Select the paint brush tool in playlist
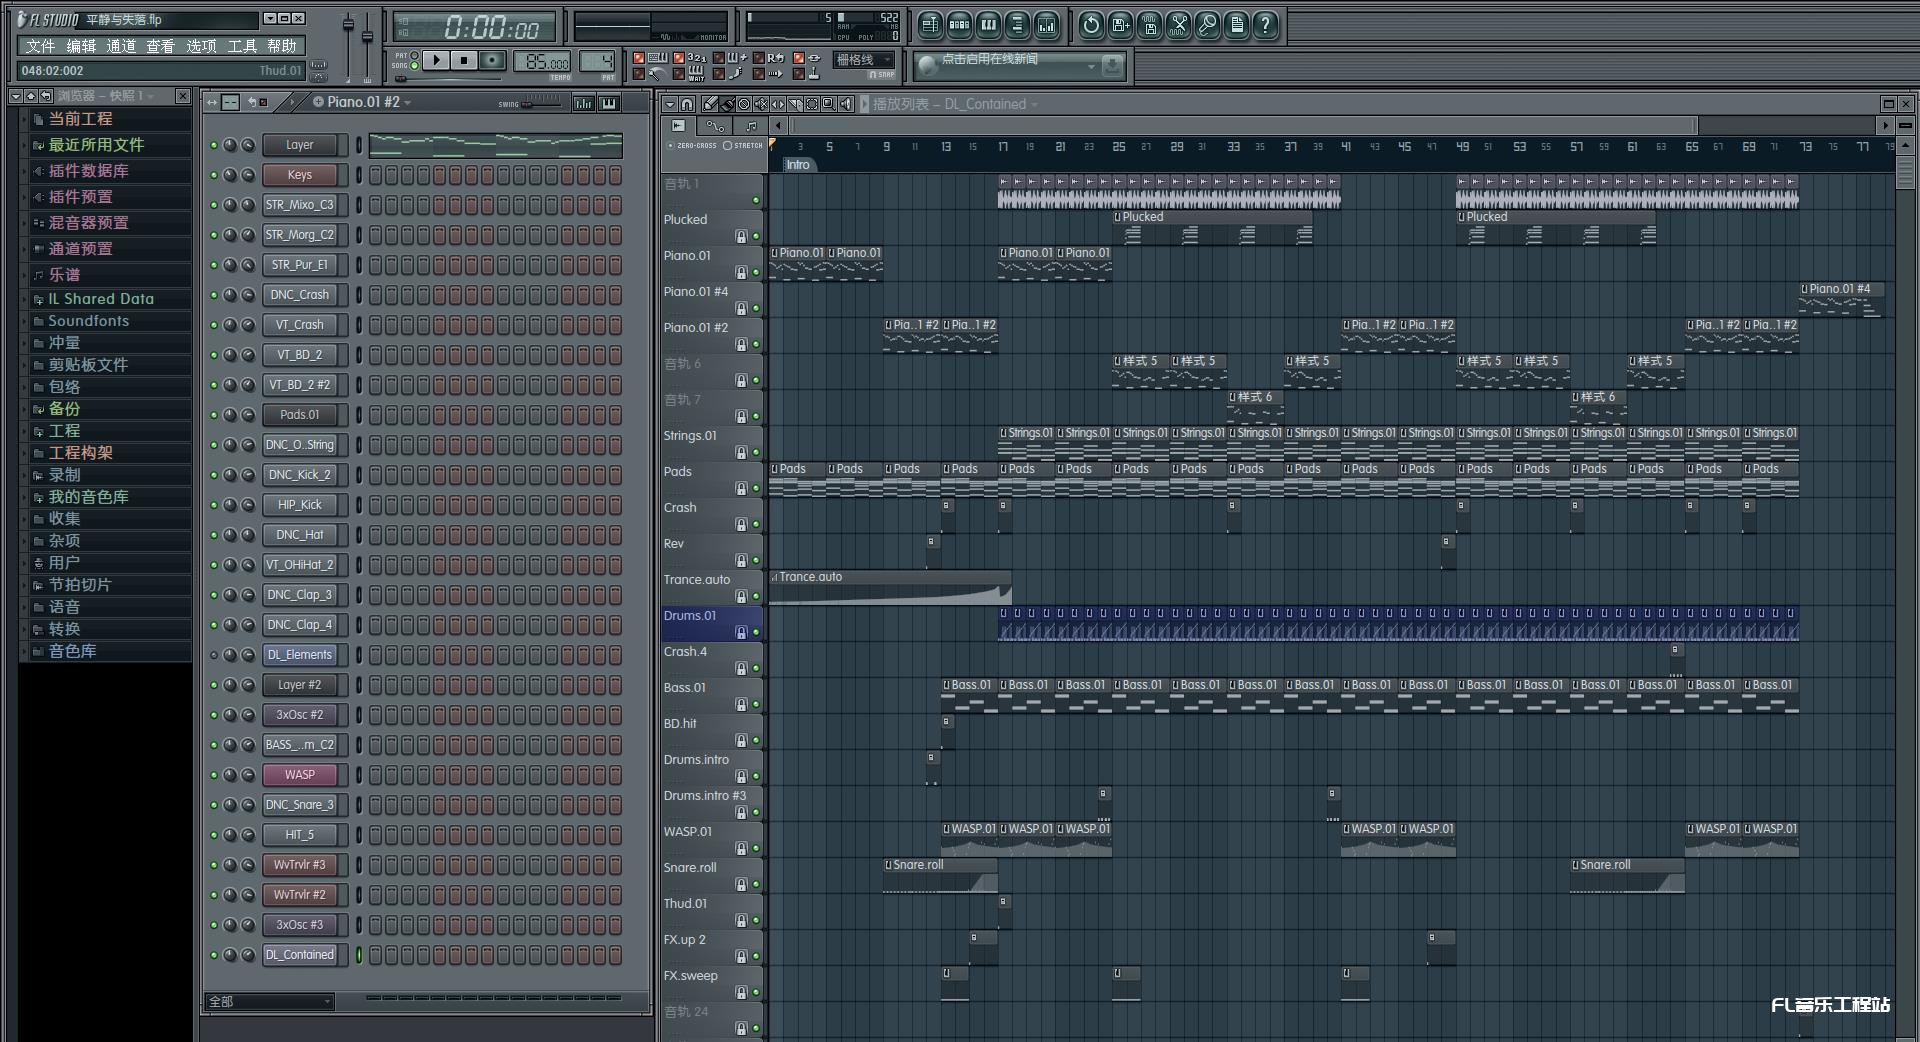 727,104
